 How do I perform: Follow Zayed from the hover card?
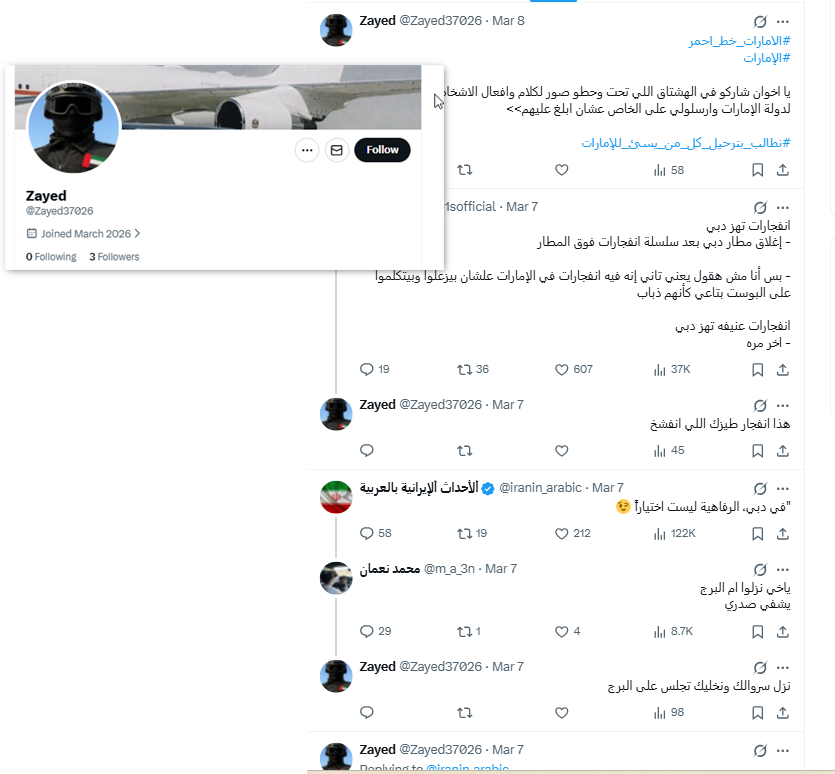point(382,150)
